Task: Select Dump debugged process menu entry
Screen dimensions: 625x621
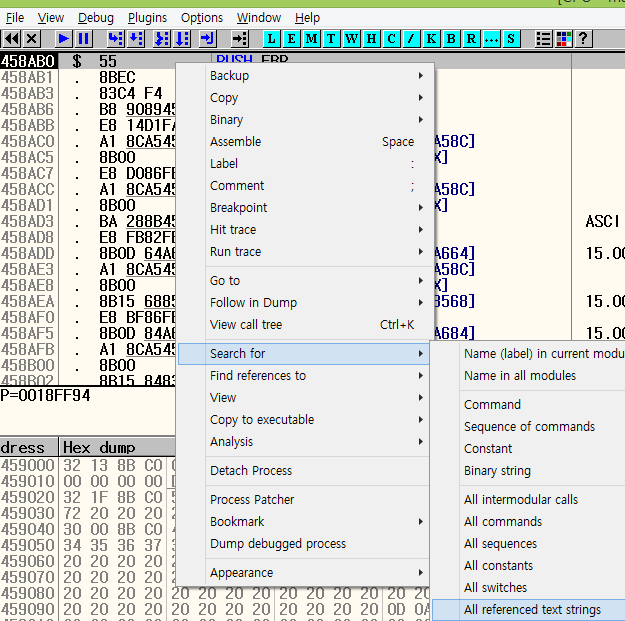Action: (x=304, y=543)
